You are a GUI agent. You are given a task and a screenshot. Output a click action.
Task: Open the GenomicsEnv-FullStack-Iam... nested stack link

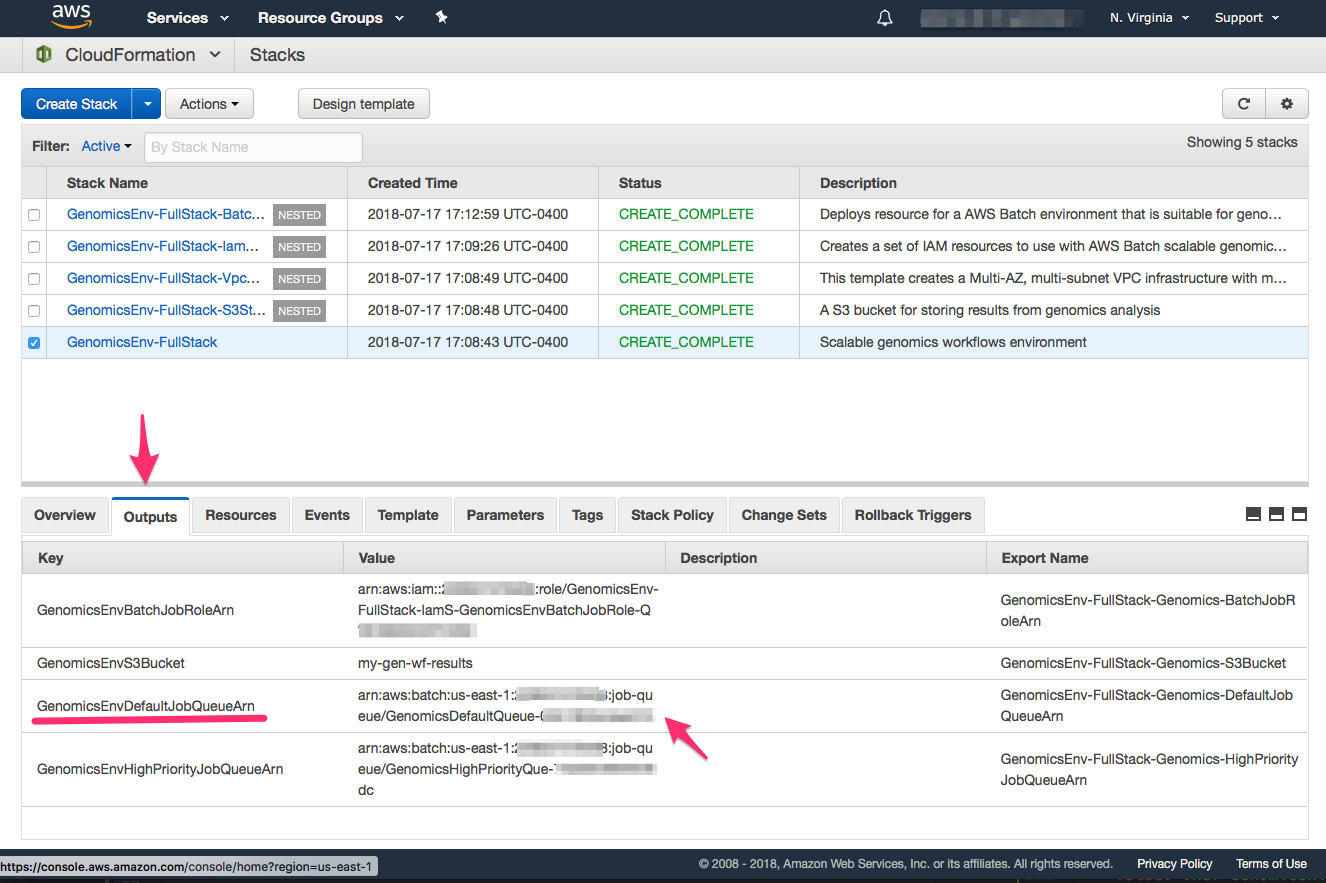pos(163,246)
